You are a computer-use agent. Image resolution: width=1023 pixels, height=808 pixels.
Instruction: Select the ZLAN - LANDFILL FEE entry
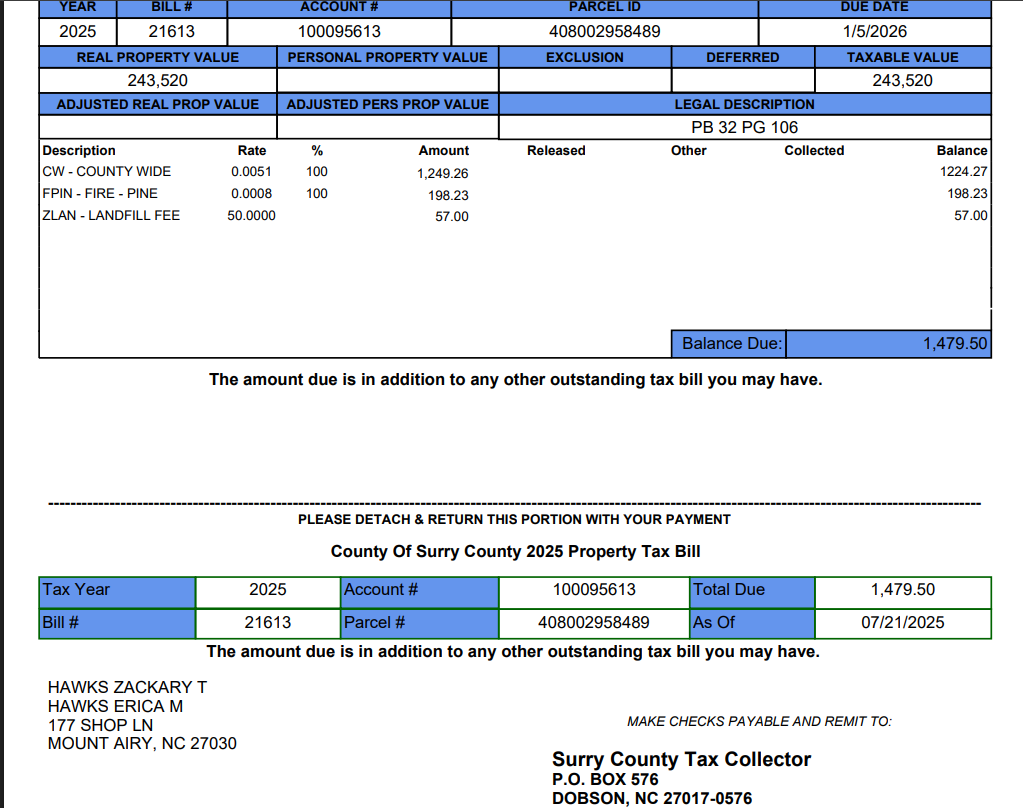tap(111, 215)
